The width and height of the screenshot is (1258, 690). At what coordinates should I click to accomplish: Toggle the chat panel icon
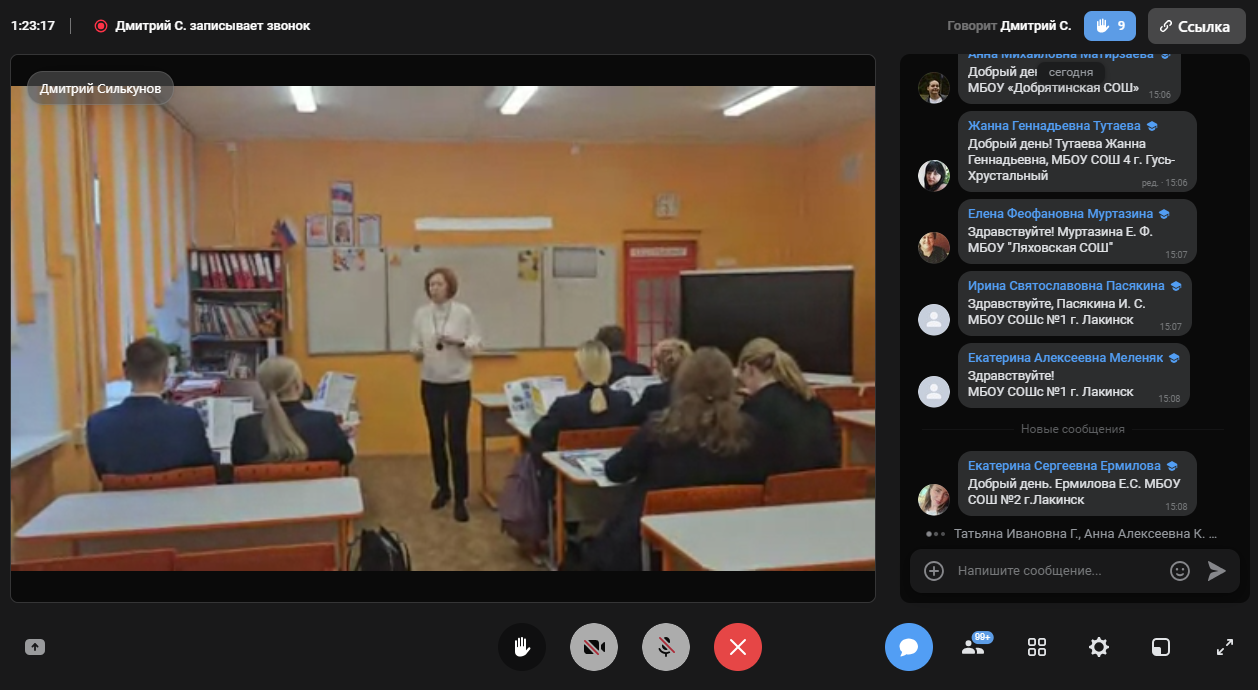(x=908, y=647)
